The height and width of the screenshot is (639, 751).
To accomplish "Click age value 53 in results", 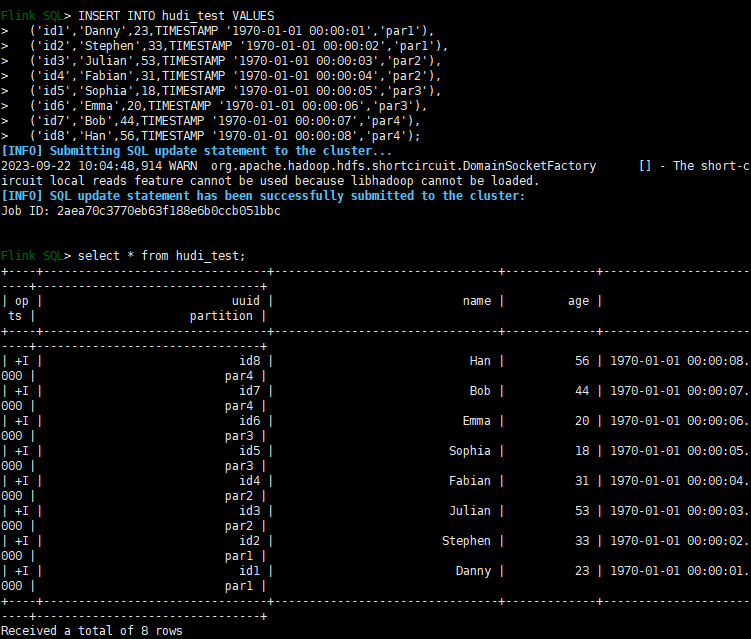I will [582, 511].
